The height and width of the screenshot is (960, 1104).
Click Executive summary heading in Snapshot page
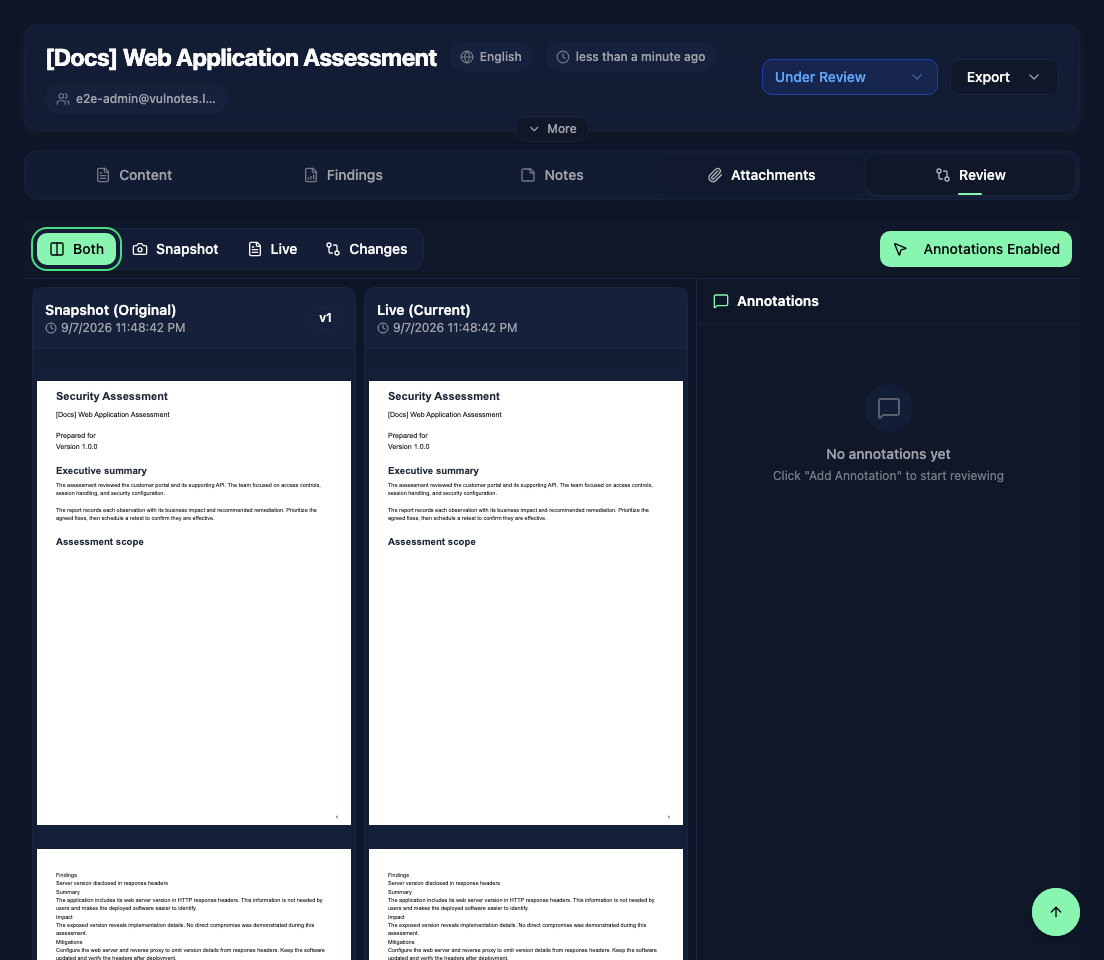pos(101,470)
